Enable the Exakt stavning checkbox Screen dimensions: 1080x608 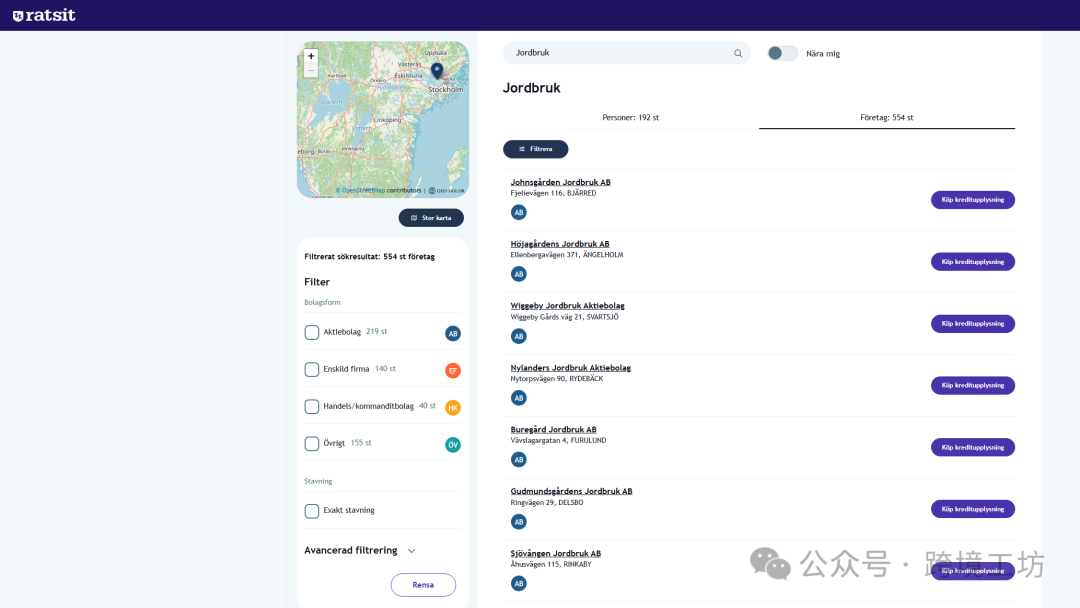pos(312,511)
